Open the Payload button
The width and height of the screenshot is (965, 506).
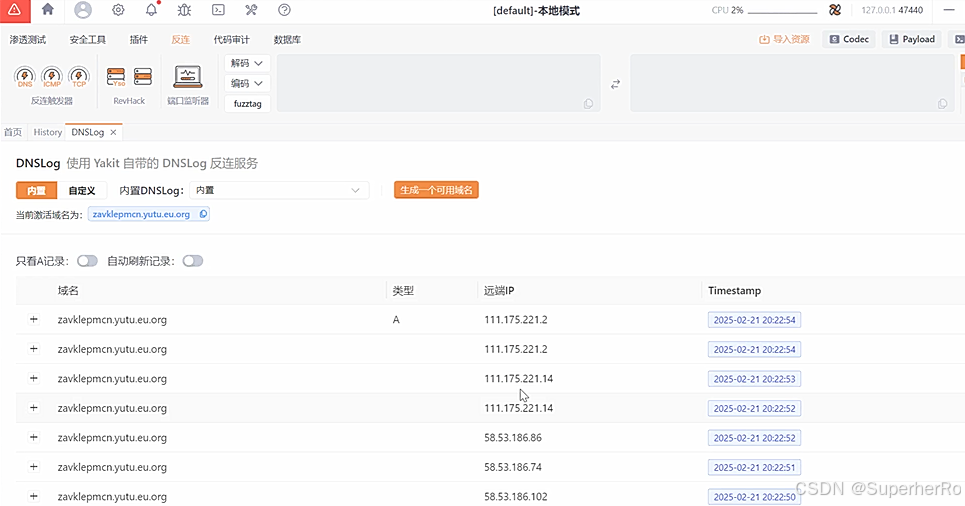912,39
